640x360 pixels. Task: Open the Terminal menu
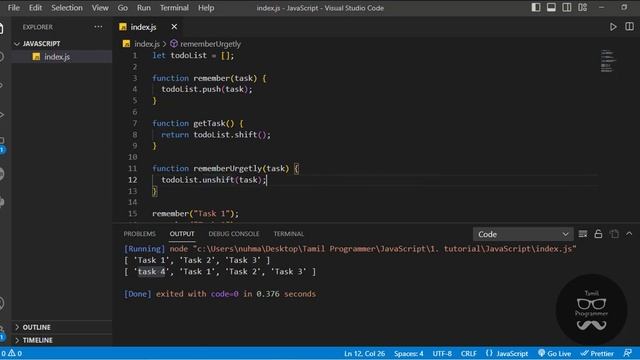tap(174, 8)
